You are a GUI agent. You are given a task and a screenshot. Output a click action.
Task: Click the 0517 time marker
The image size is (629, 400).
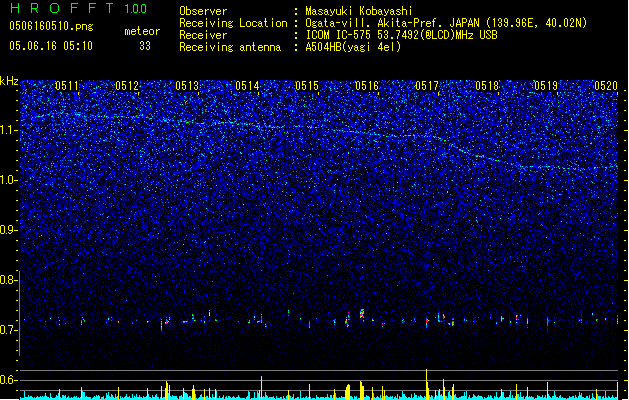[x=427, y=86]
